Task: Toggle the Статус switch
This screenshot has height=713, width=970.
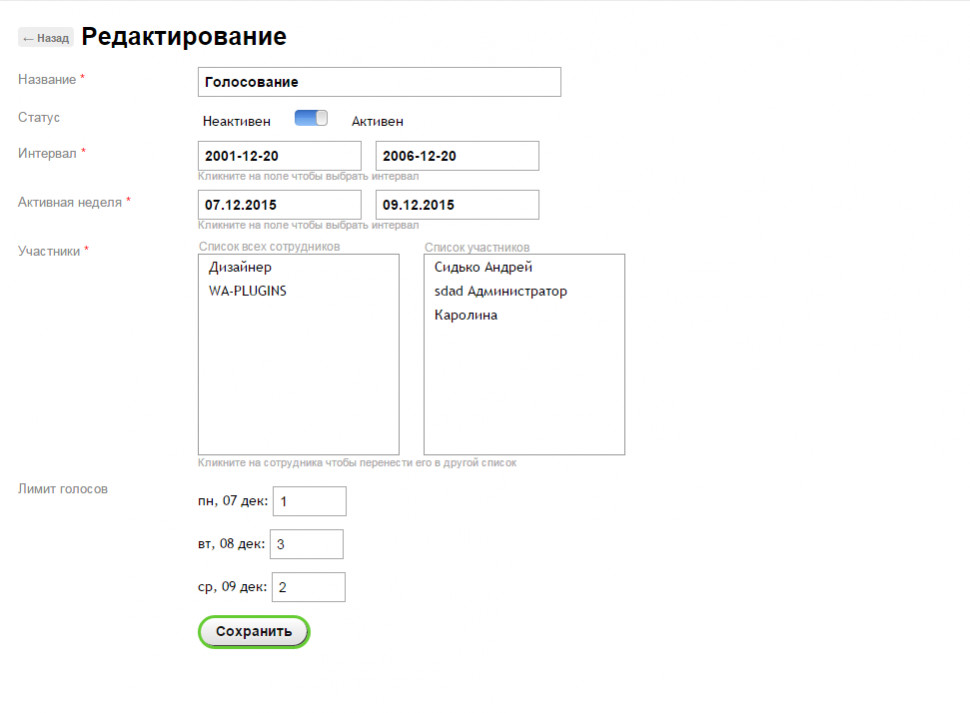Action: [x=311, y=118]
